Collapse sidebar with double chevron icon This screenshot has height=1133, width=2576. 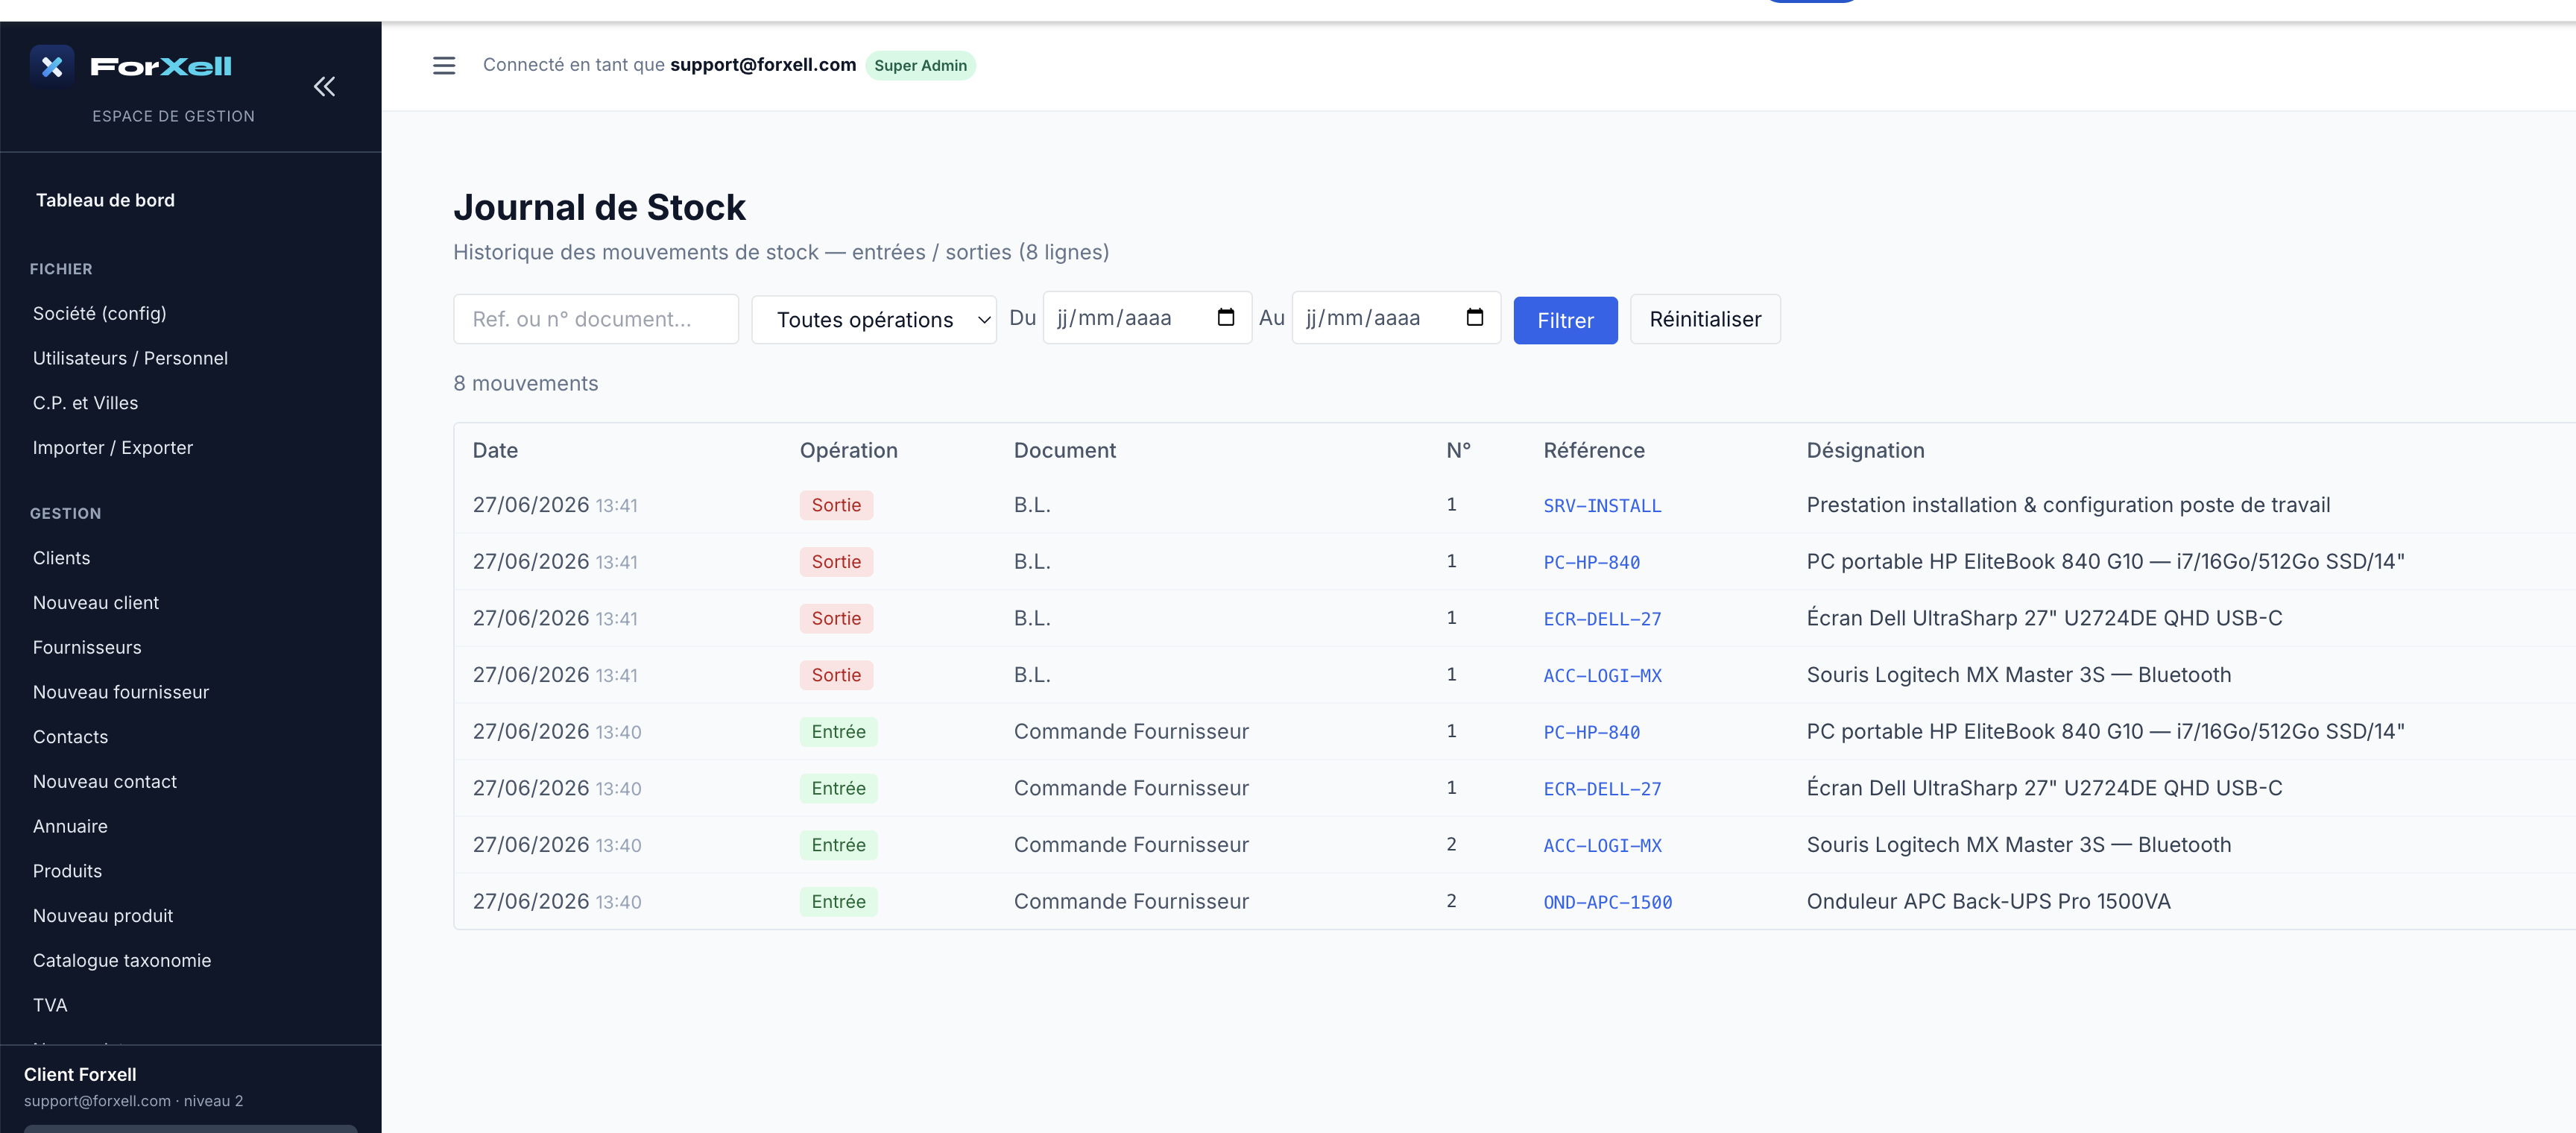(x=324, y=87)
